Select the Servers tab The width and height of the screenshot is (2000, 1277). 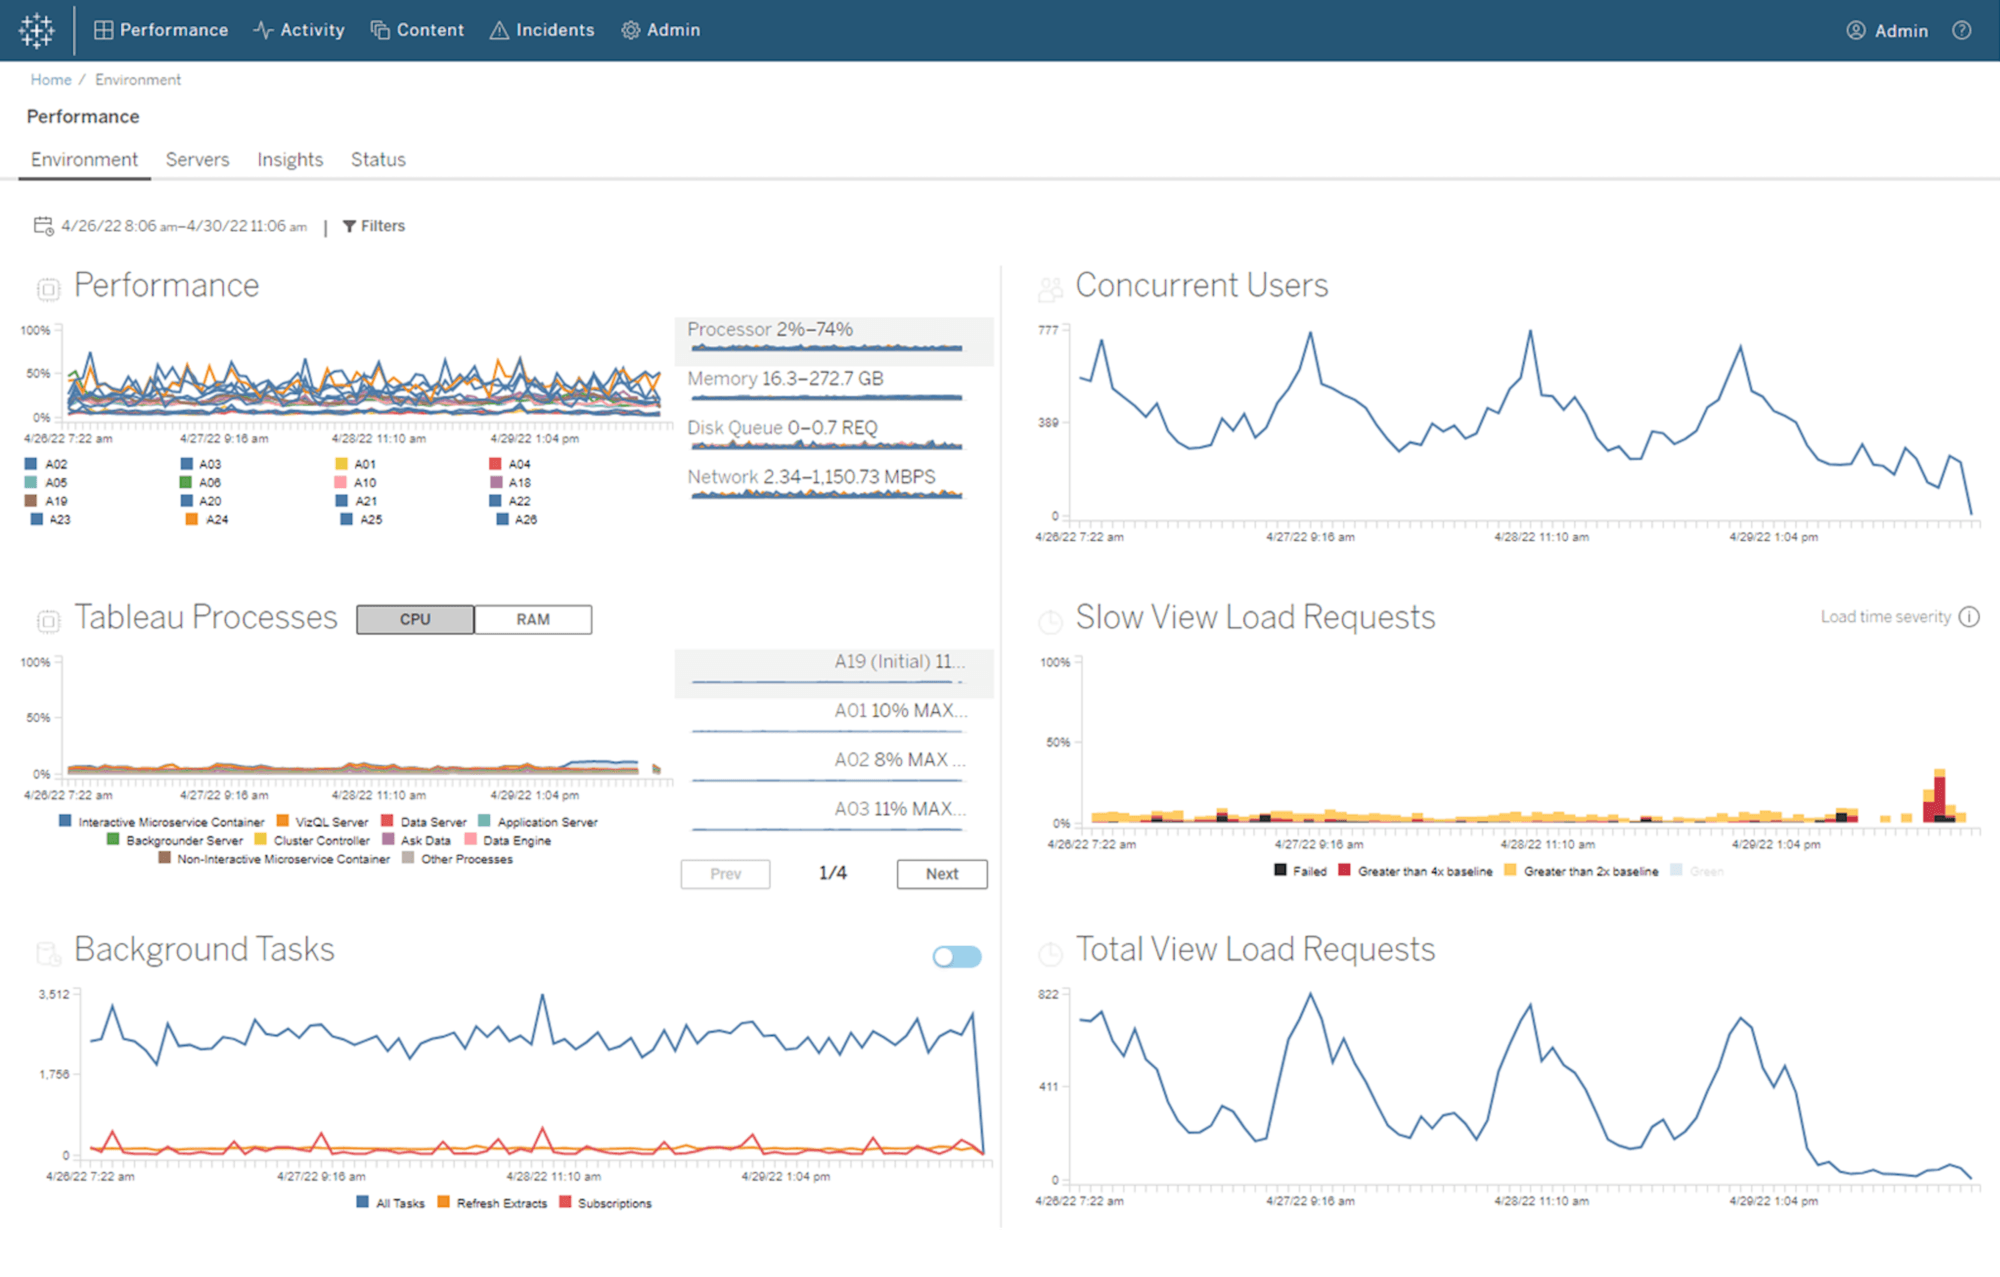point(197,159)
